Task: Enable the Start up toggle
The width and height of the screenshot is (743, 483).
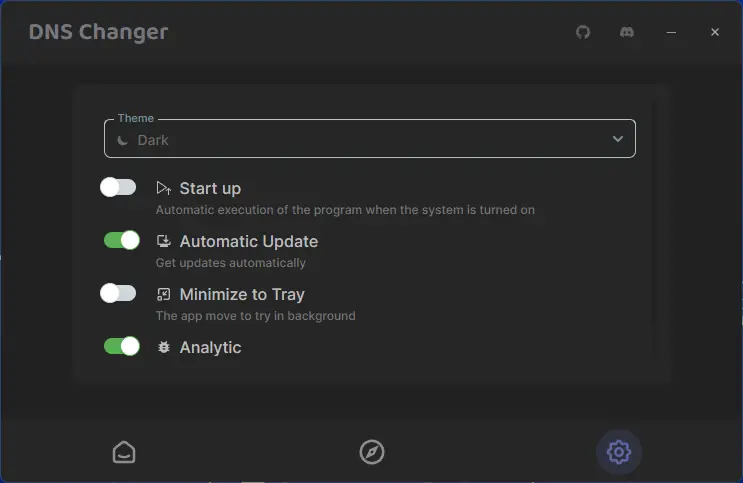Action: [118, 187]
